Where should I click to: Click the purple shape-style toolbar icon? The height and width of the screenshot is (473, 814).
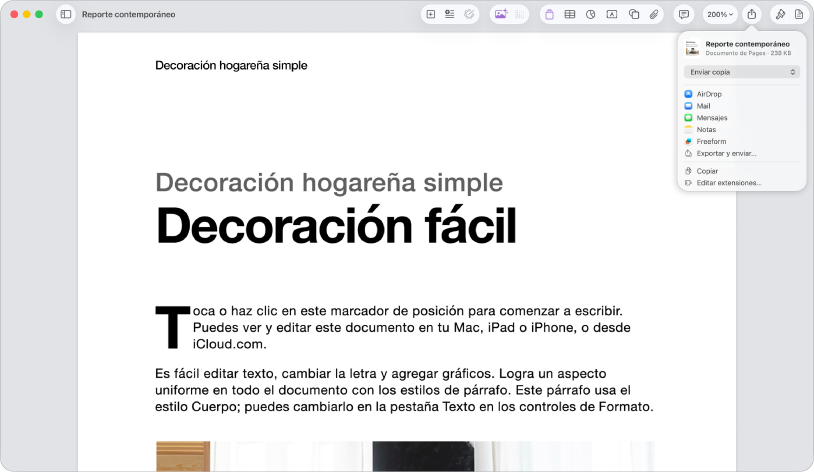click(550, 15)
